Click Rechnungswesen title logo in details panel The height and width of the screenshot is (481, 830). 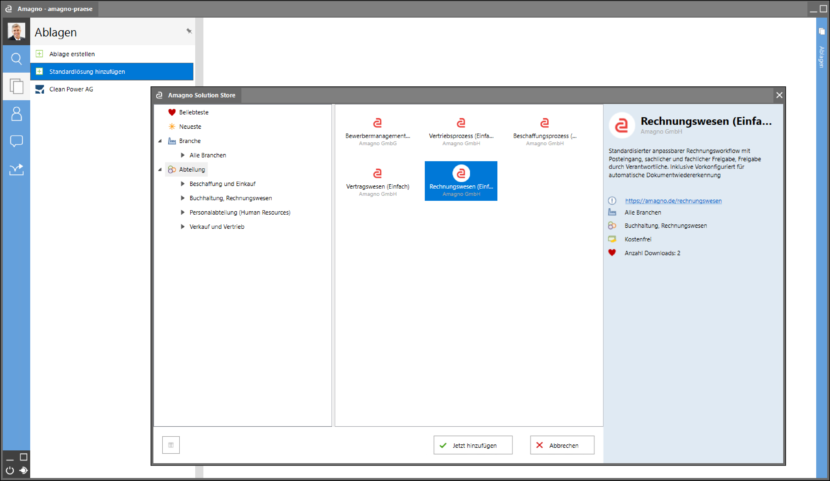tap(621, 125)
